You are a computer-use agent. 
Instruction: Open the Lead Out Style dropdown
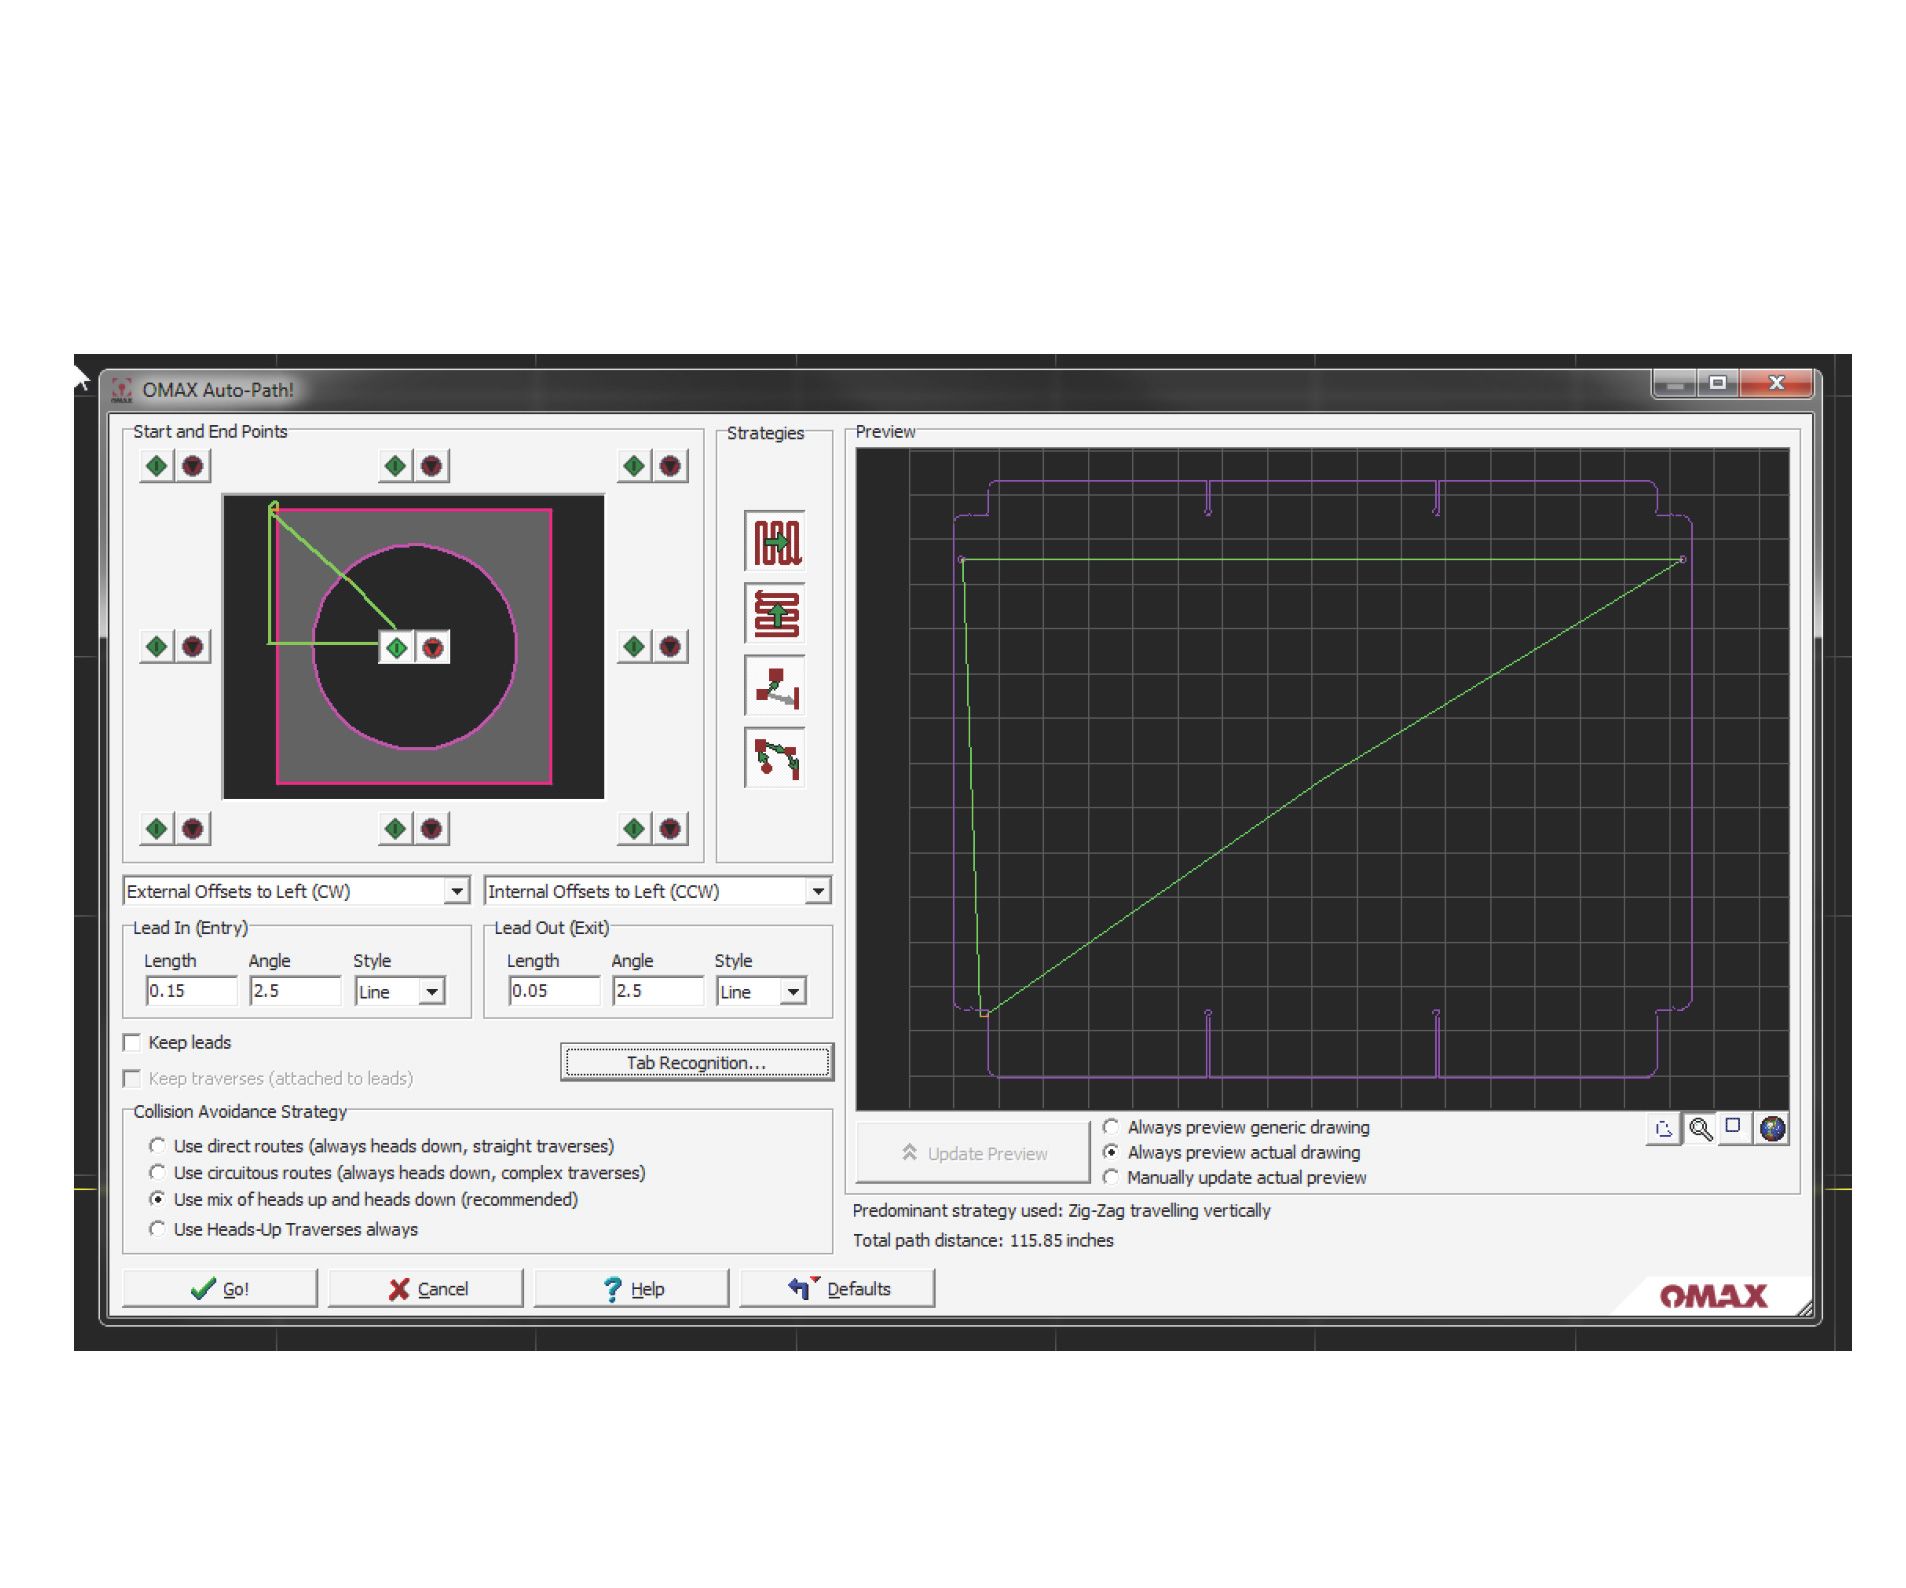point(795,991)
